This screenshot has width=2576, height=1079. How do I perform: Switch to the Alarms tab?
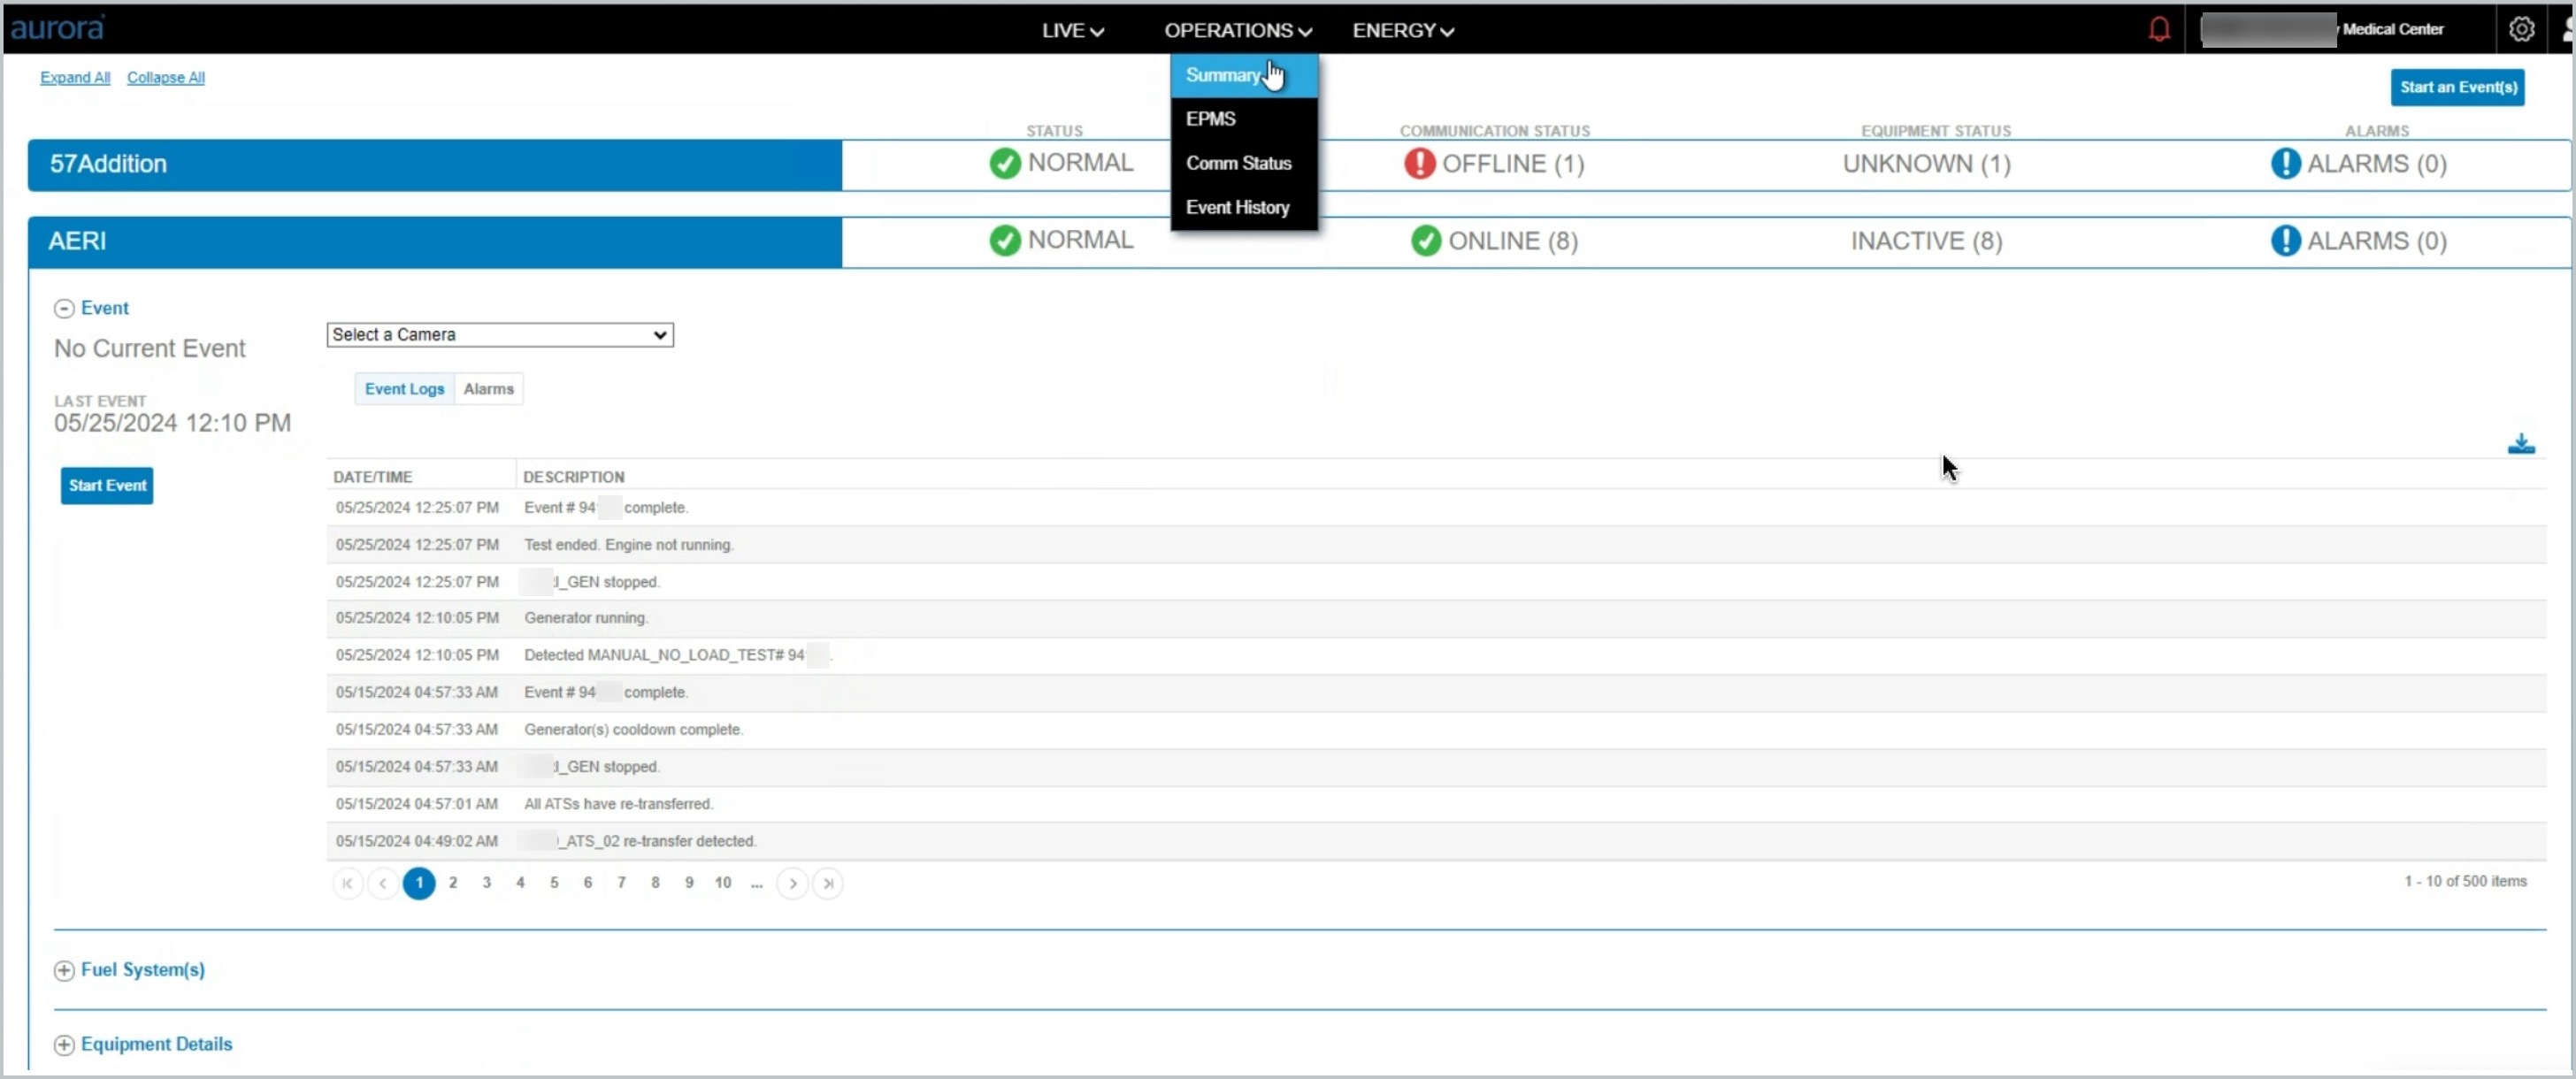[488, 389]
